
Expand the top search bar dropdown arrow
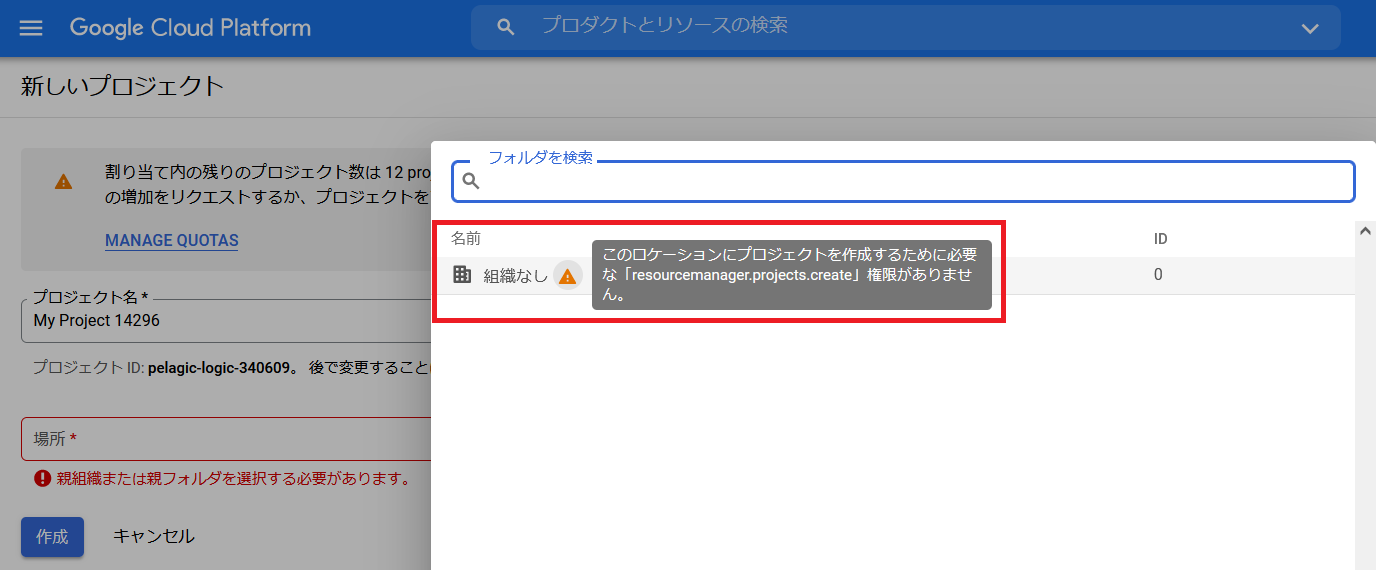1310,28
